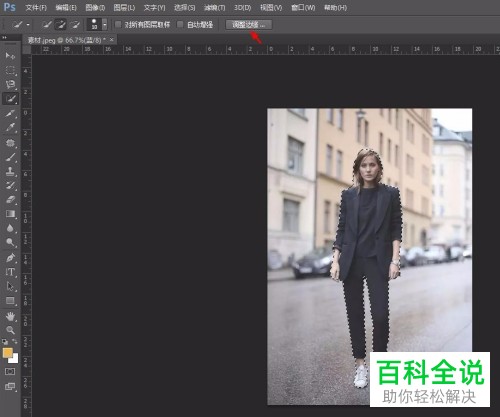
Task: Expand the toolbox with double-arrow button
Action: (x=4, y=38)
